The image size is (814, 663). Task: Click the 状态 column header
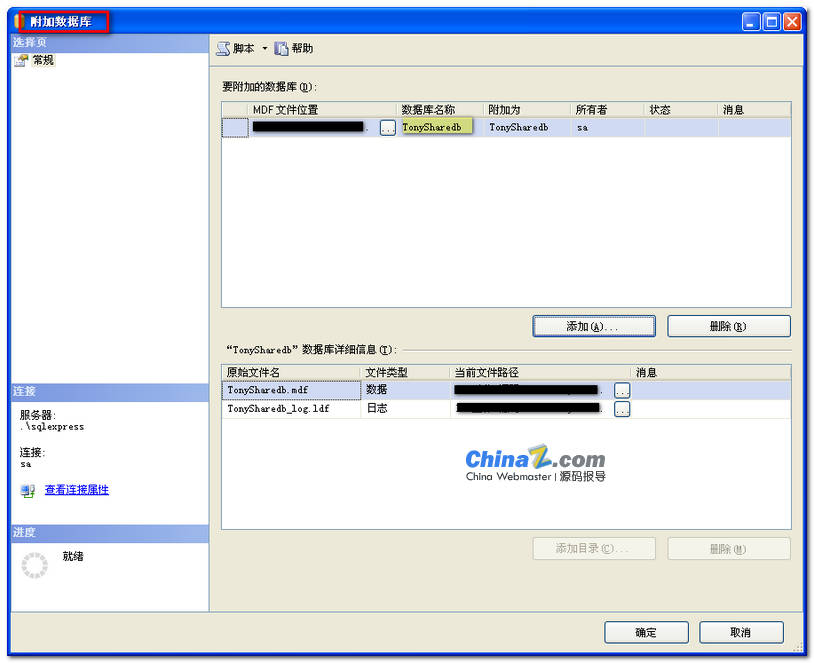pos(682,110)
